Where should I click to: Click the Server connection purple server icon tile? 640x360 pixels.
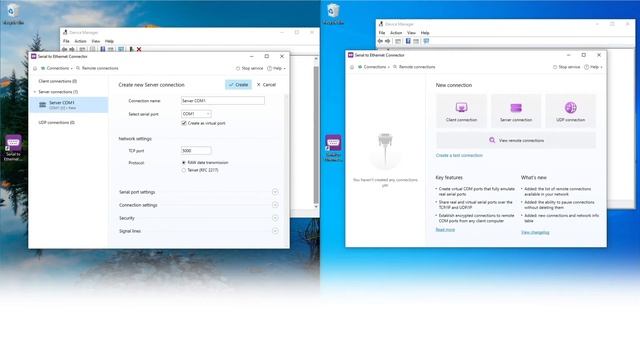(x=516, y=111)
